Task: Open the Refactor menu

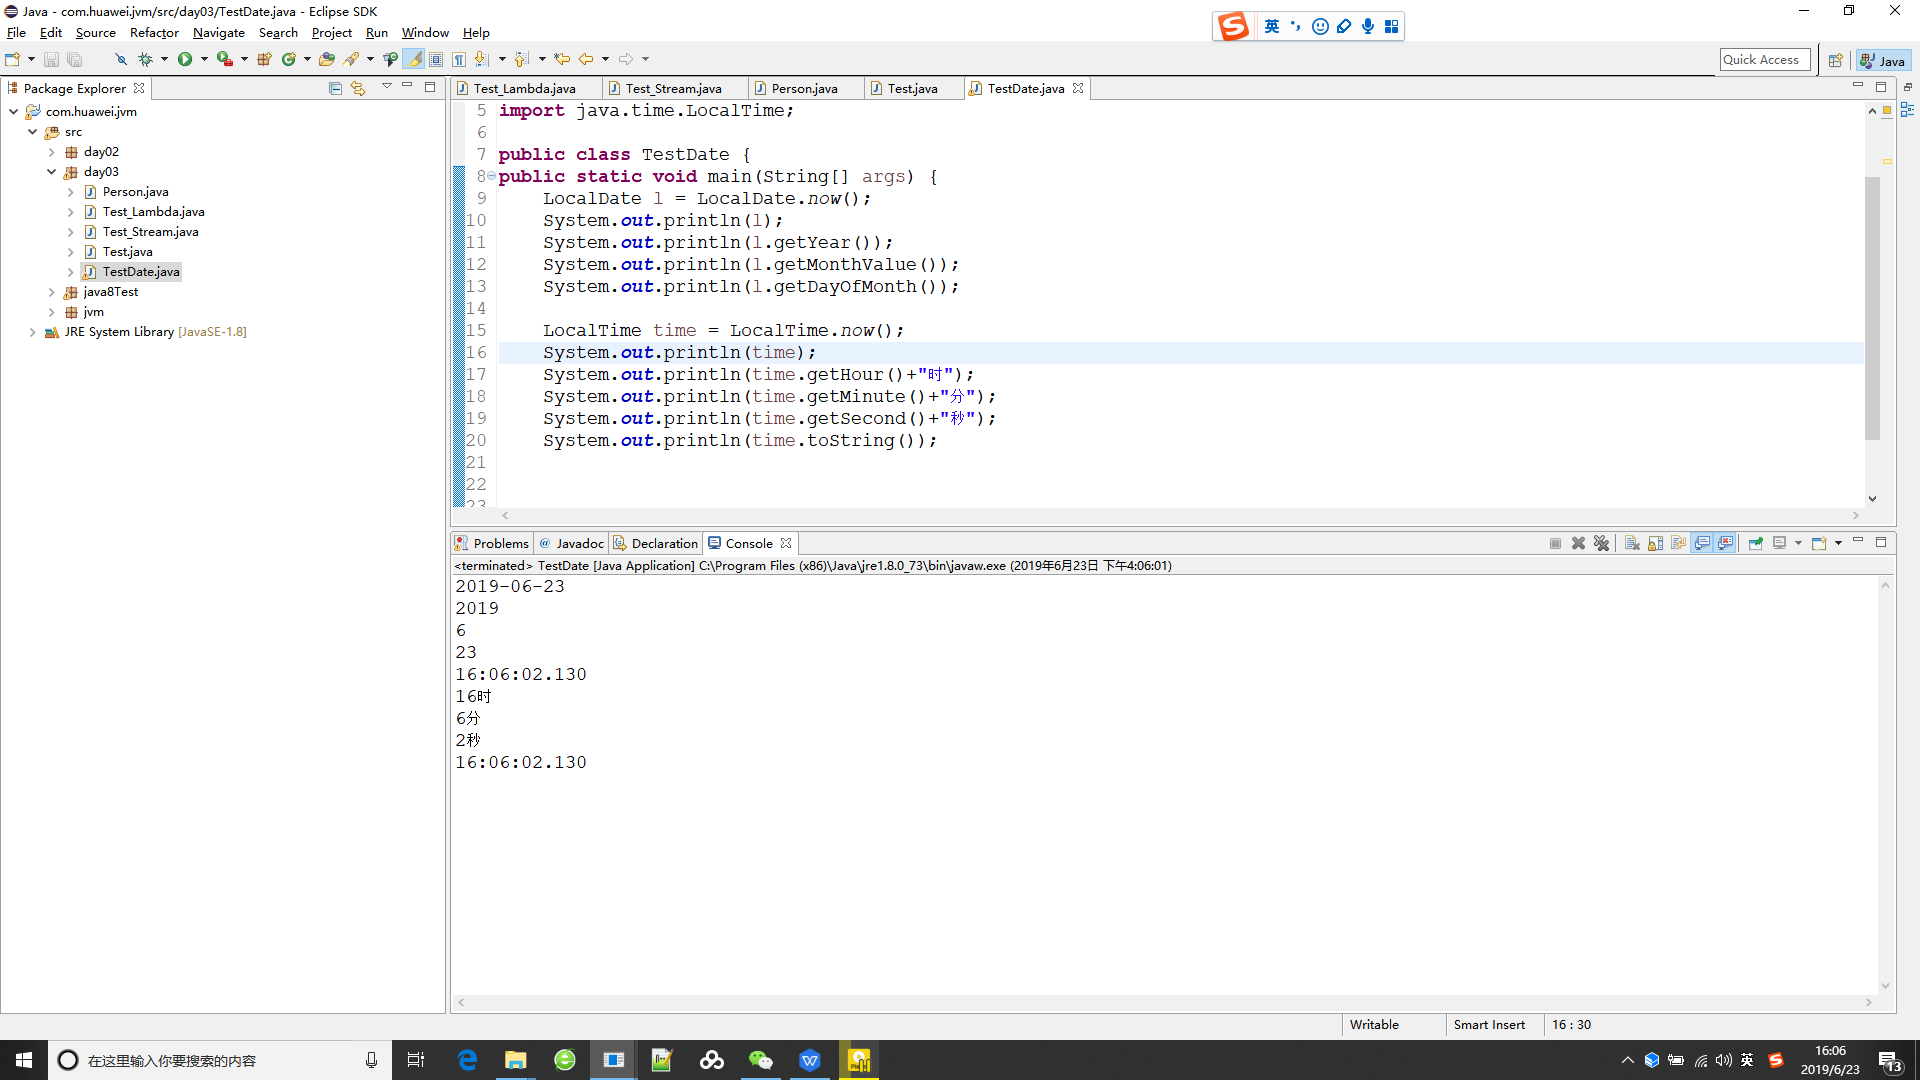Action: click(154, 33)
